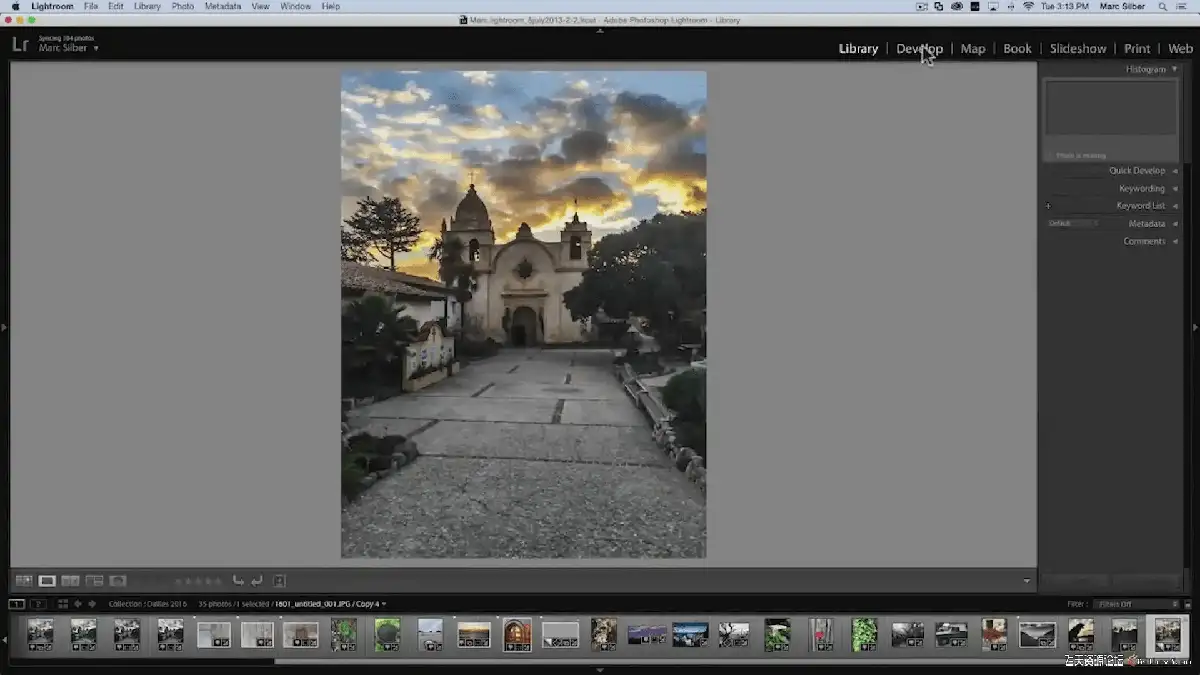Select Loupe view button in the toolbar

pos(47,580)
